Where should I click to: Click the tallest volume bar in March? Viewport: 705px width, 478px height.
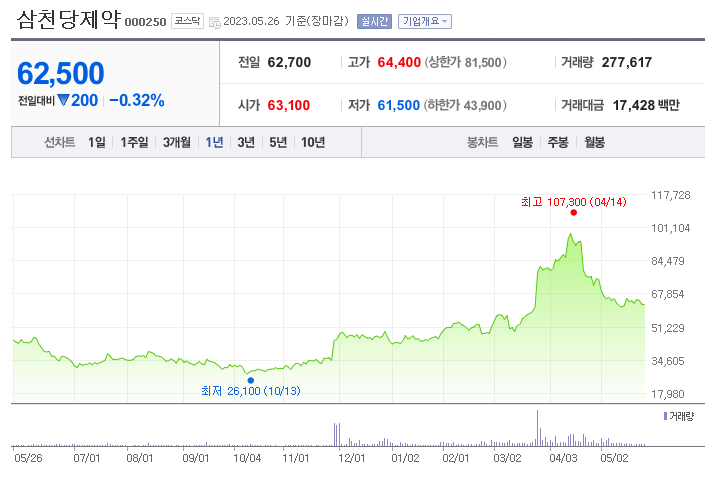click(x=537, y=428)
